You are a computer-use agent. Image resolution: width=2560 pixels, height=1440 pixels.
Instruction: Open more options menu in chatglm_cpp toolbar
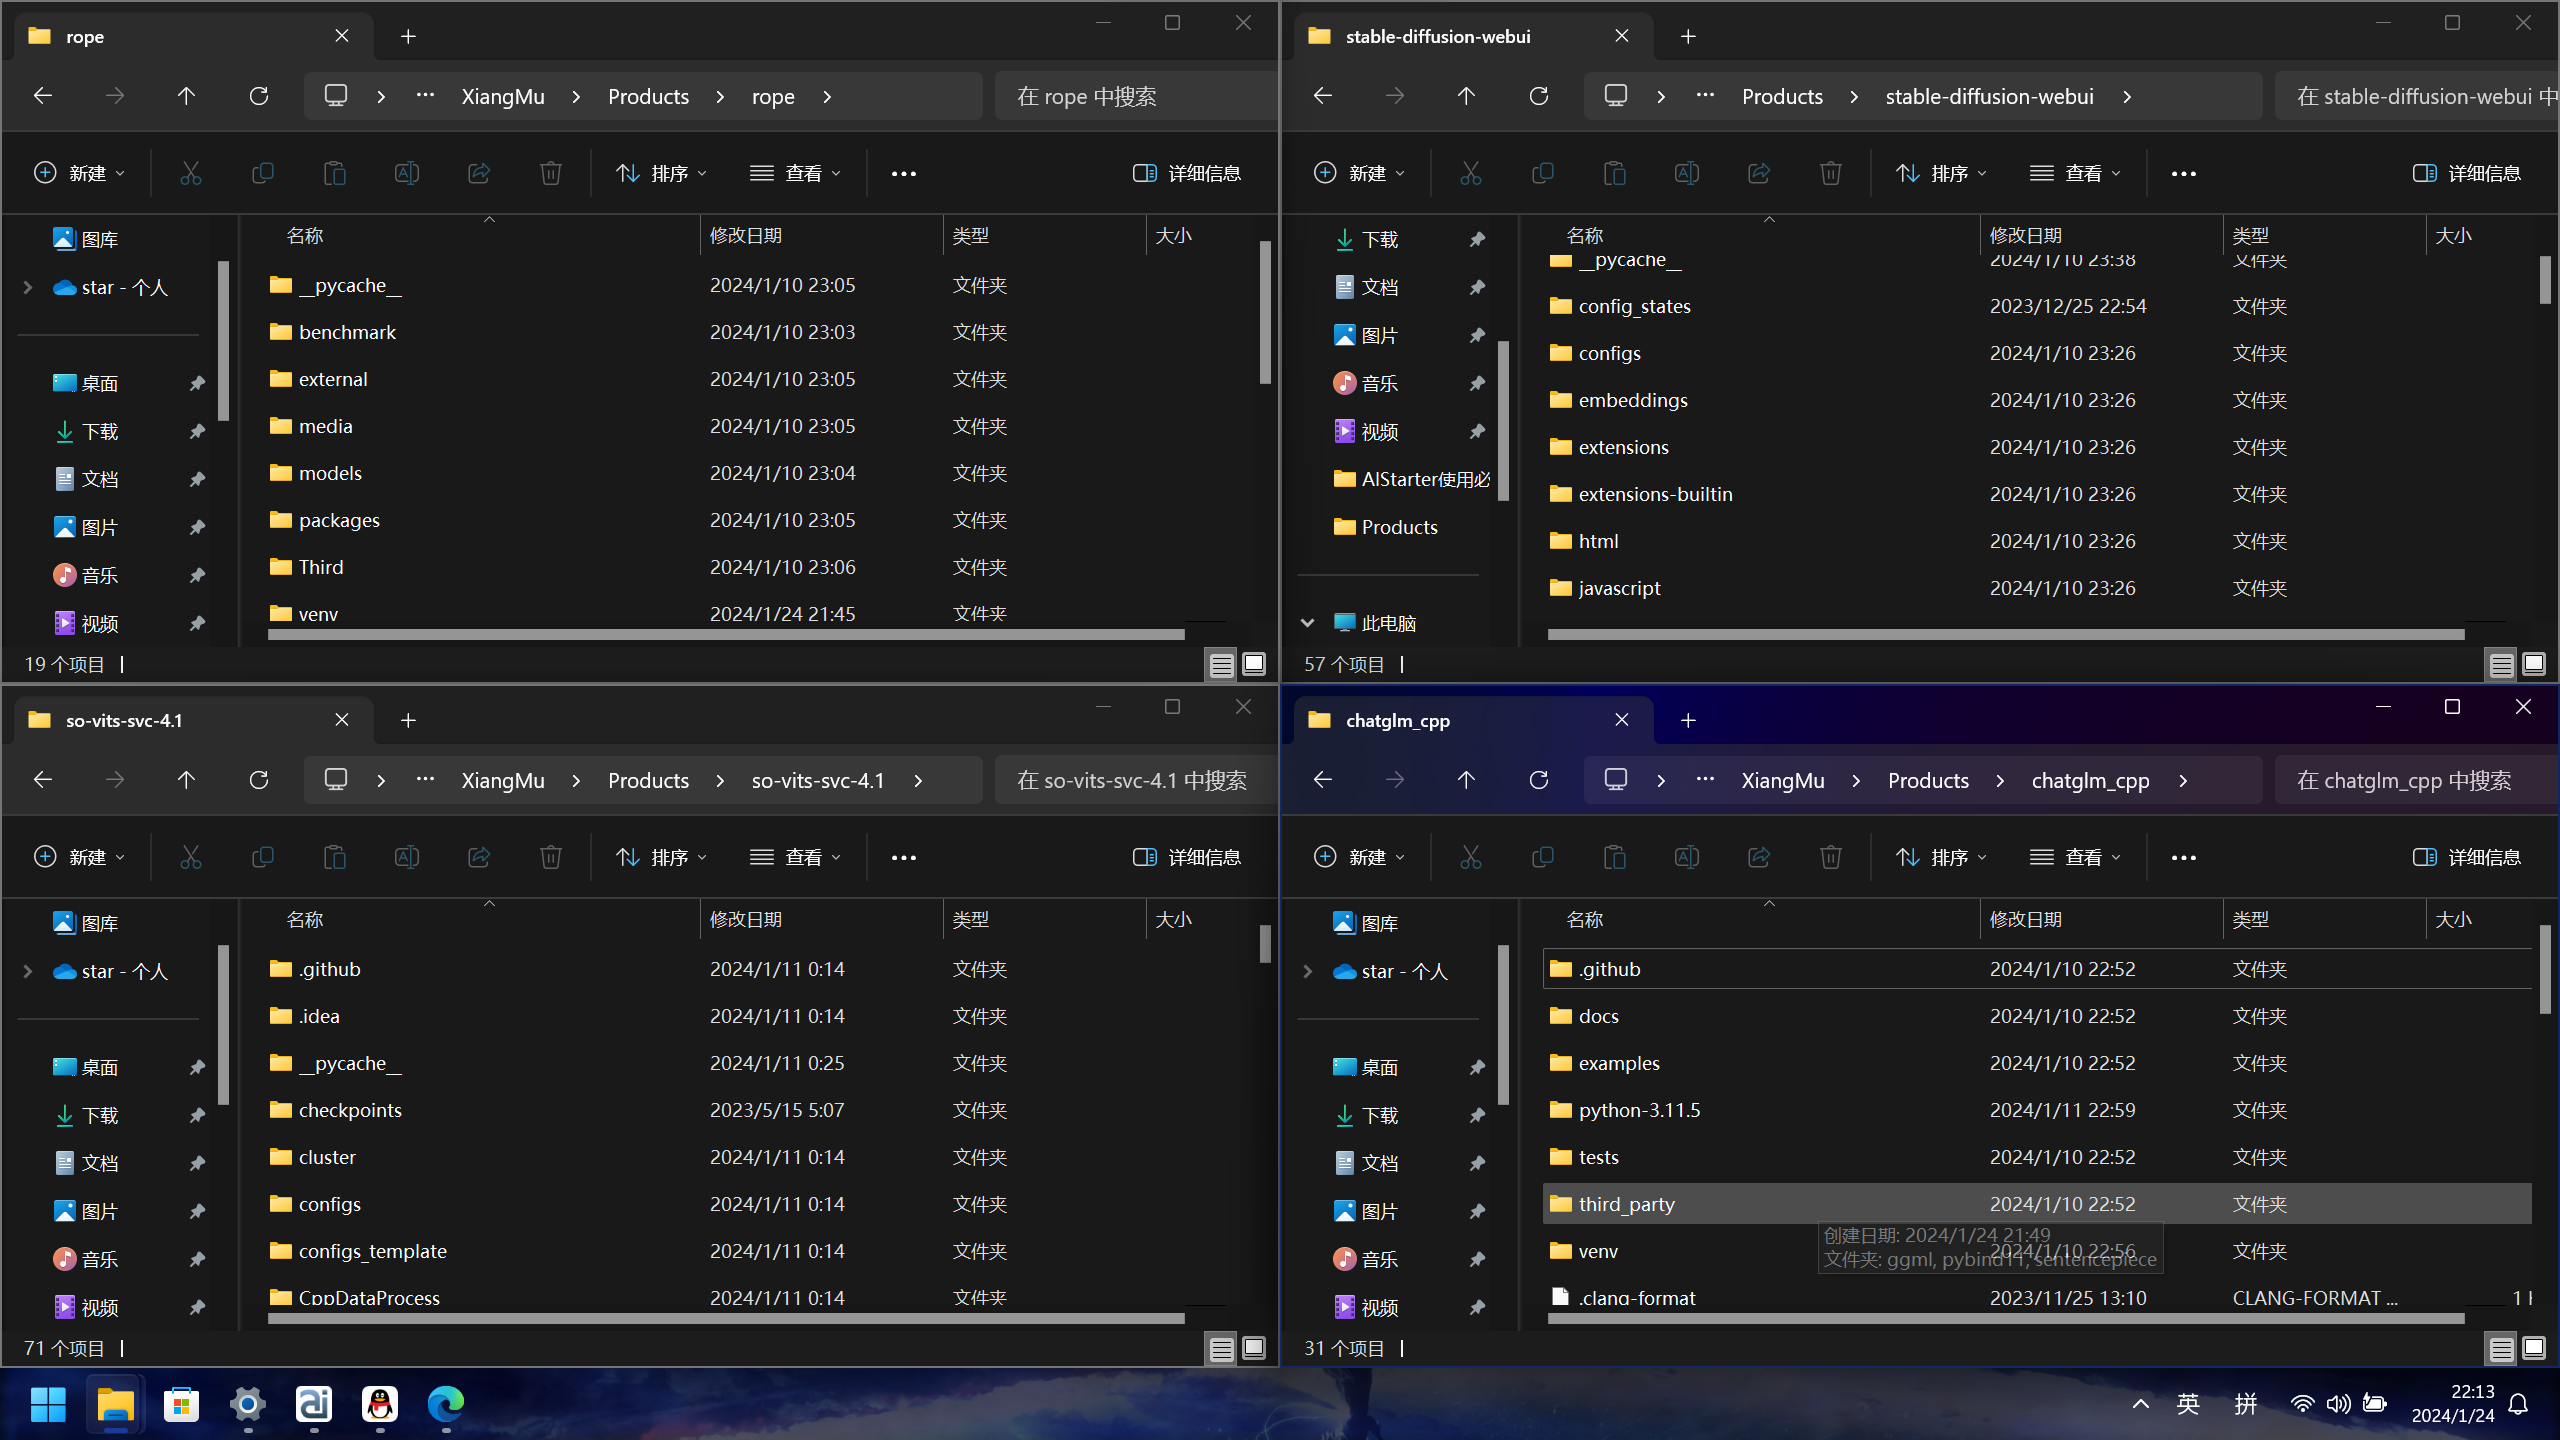2184,857
